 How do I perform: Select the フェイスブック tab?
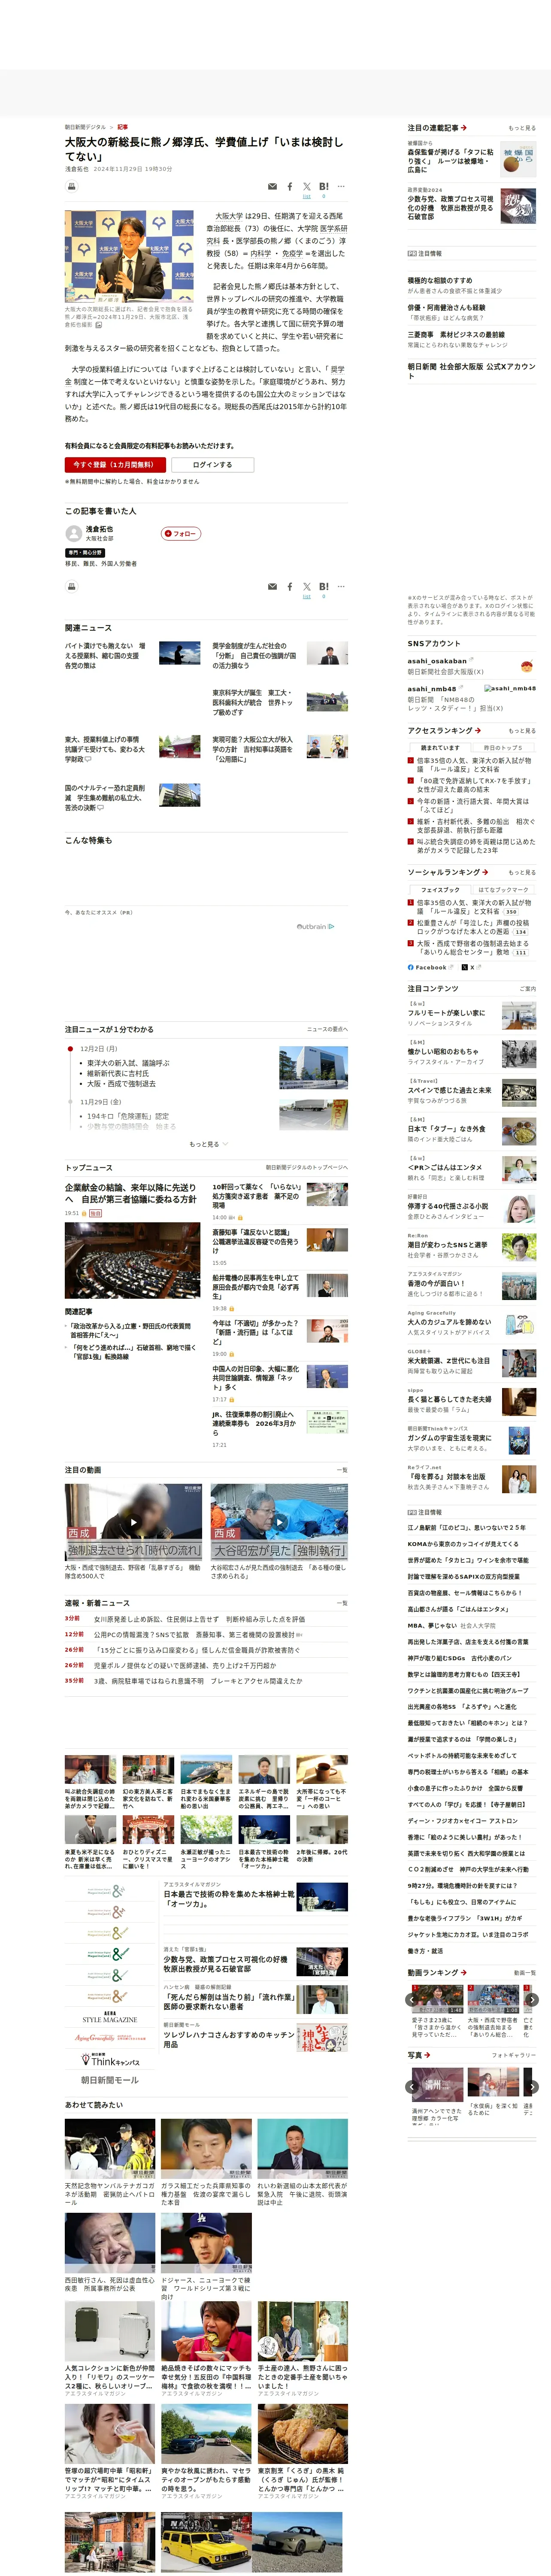[x=440, y=889]
